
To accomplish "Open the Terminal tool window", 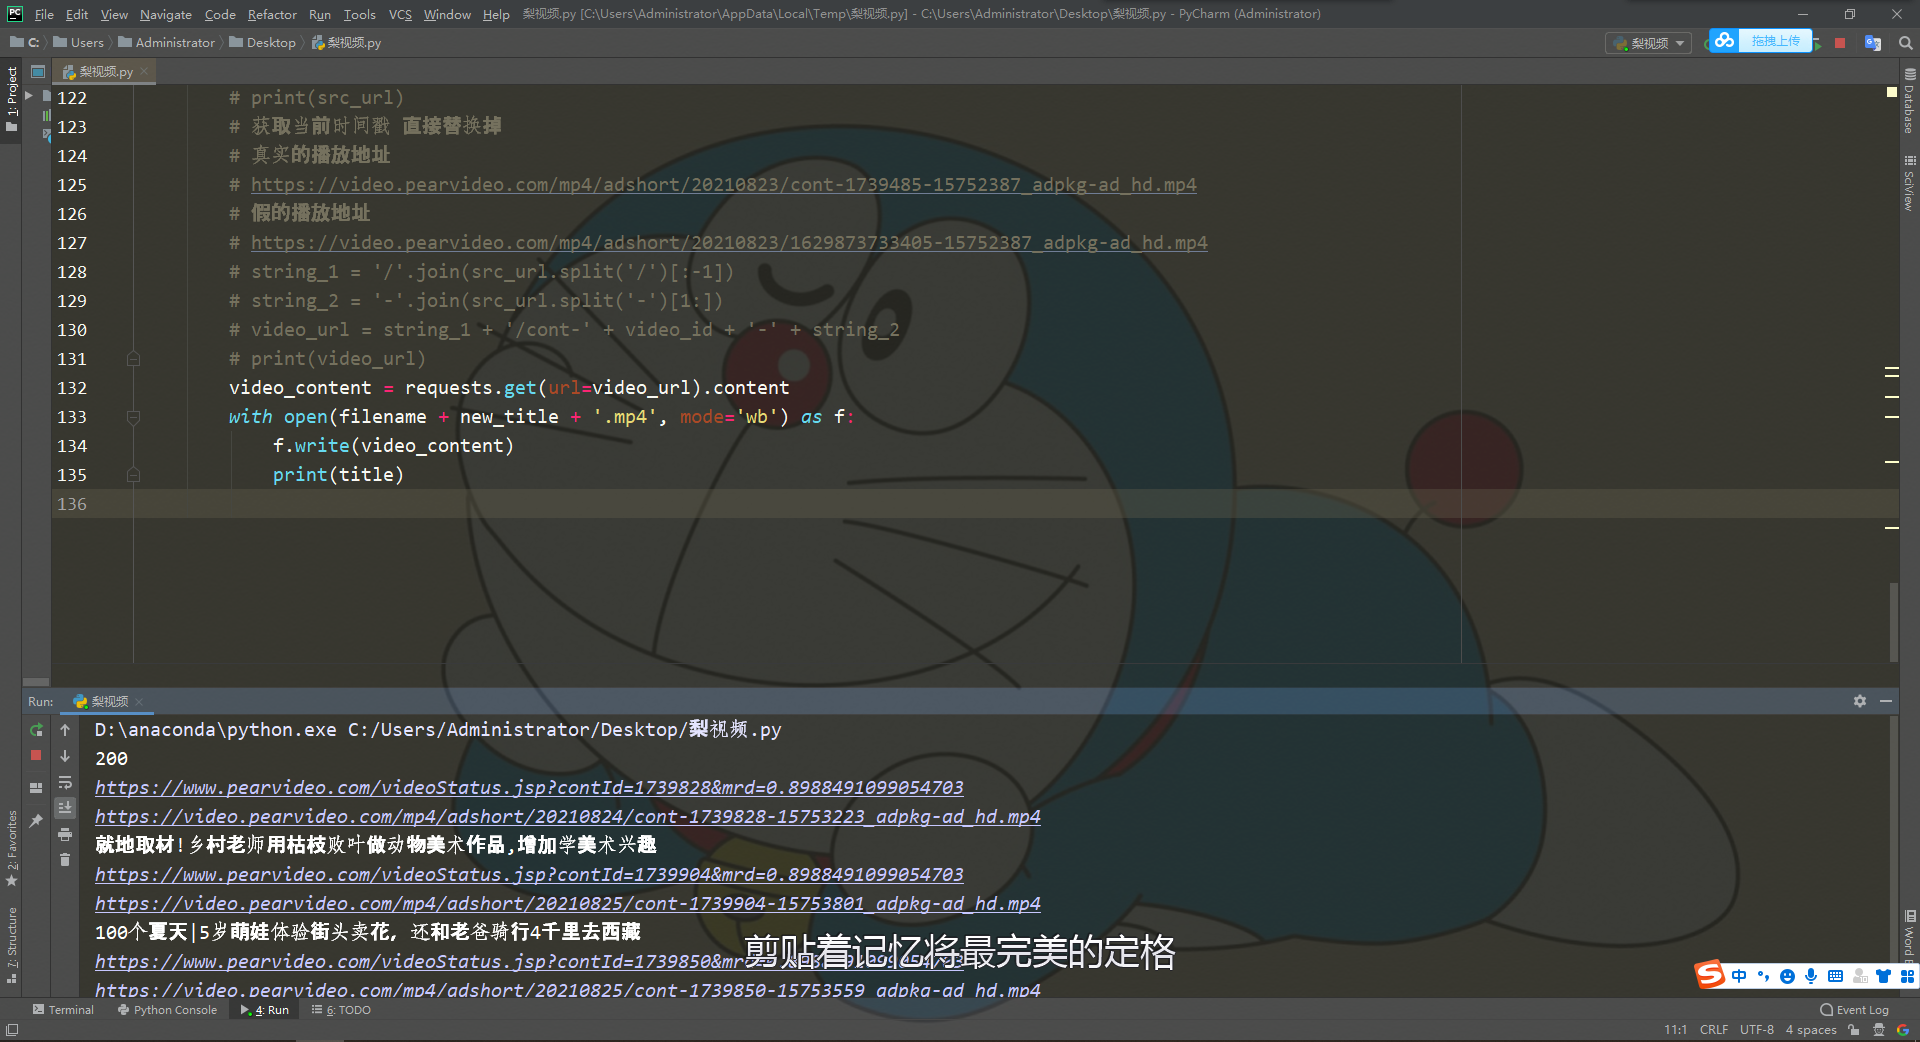I will pyautogui.click(x=63, y=1010).
